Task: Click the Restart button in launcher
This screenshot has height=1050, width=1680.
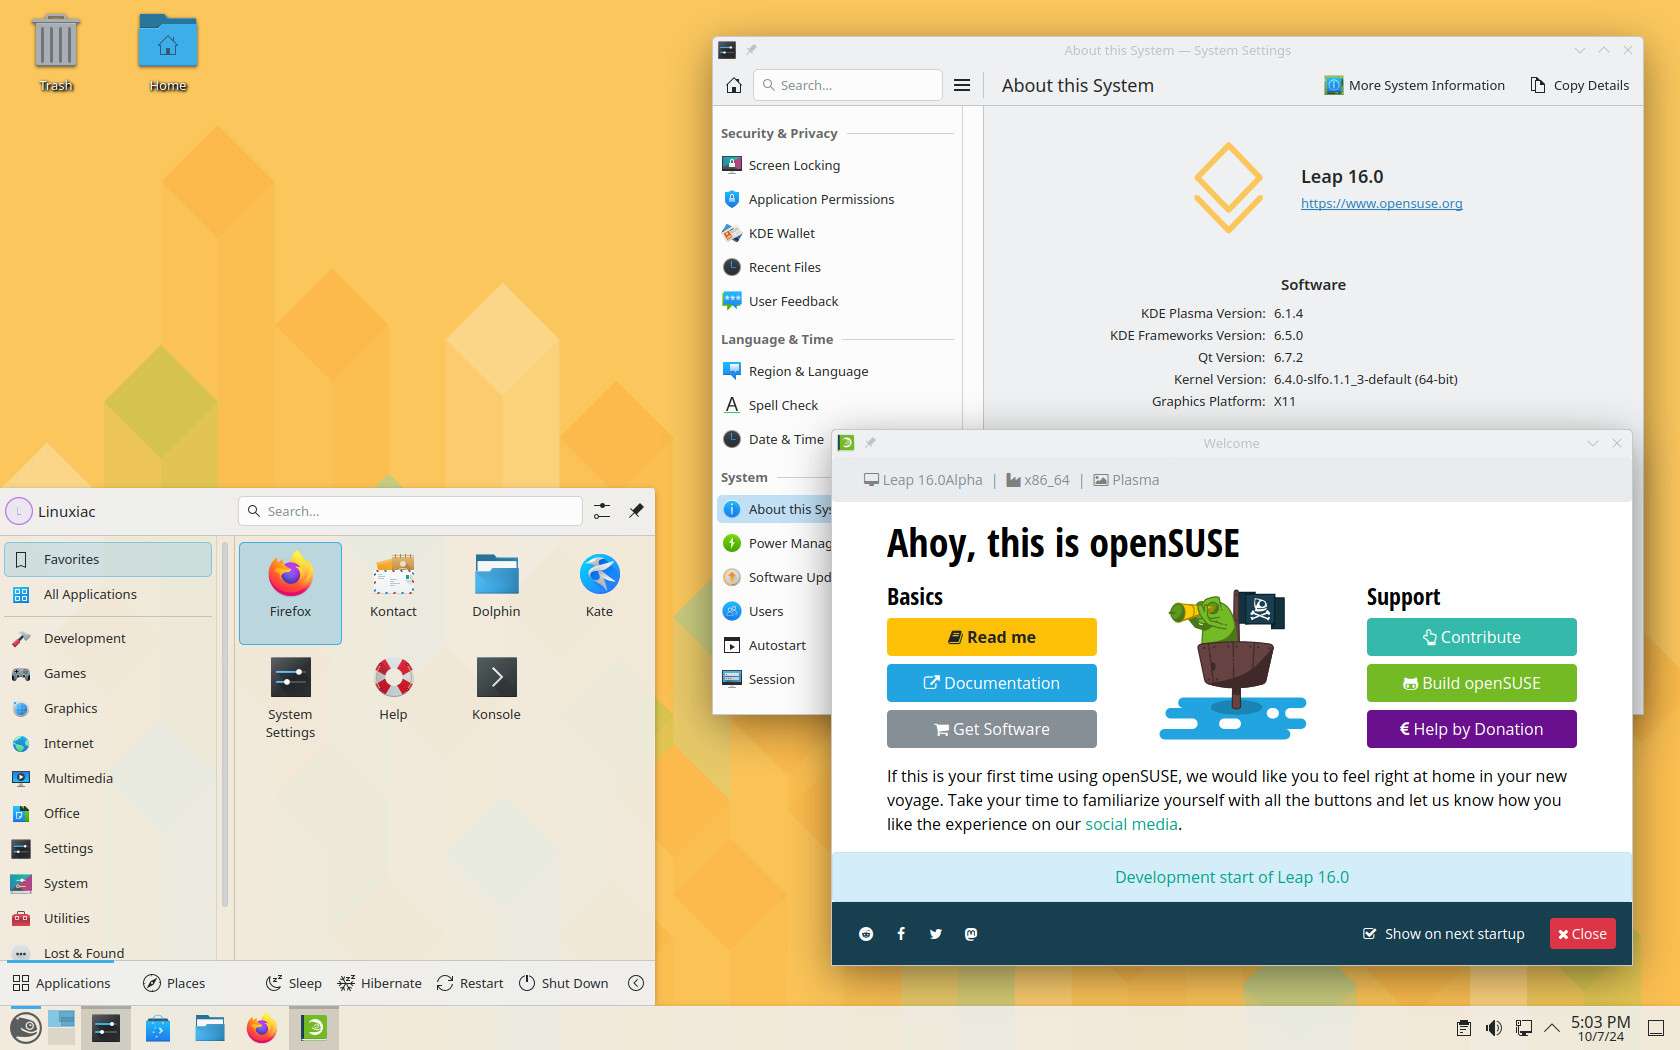Action: (x=470, y=983)
